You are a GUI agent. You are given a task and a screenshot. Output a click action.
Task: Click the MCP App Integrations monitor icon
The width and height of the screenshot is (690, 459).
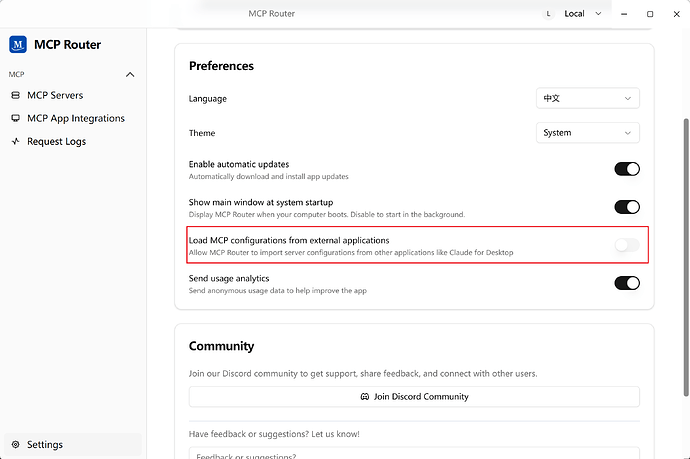point(15,118)
